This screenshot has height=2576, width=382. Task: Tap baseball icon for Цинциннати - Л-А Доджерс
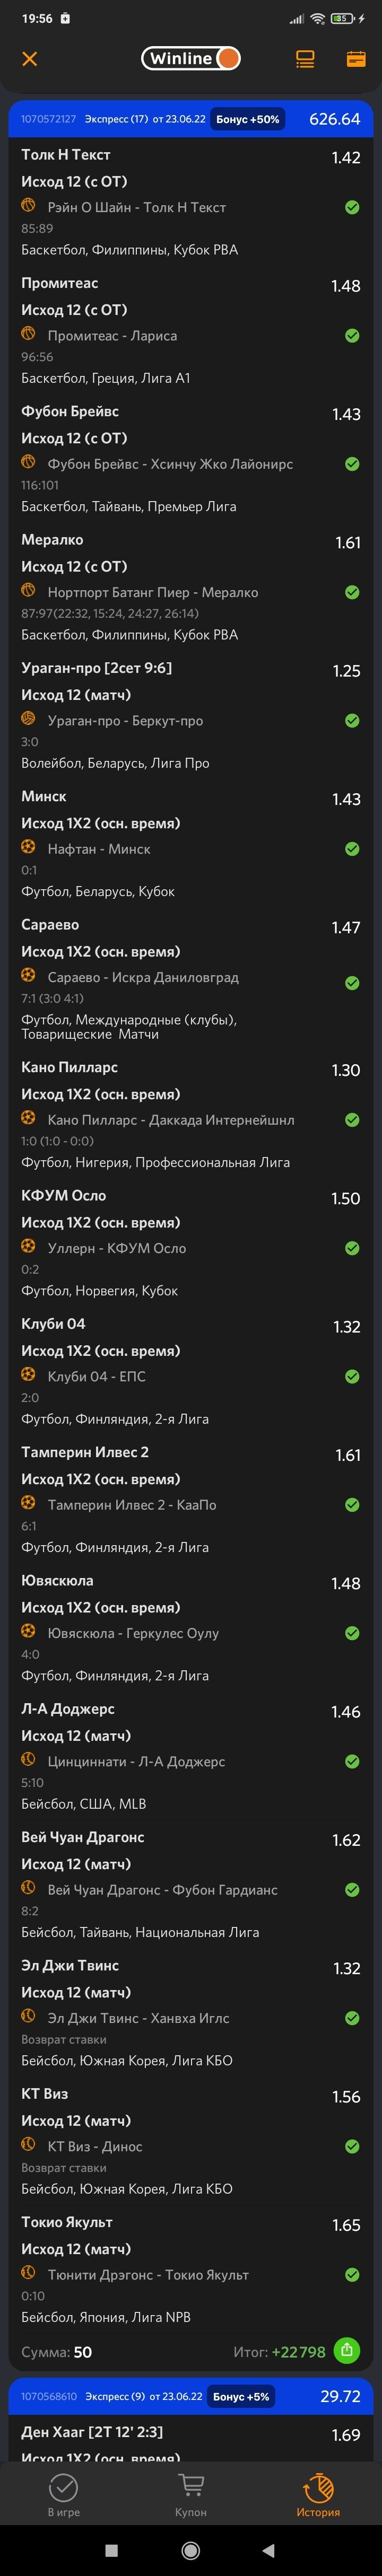click(29, 1759)
